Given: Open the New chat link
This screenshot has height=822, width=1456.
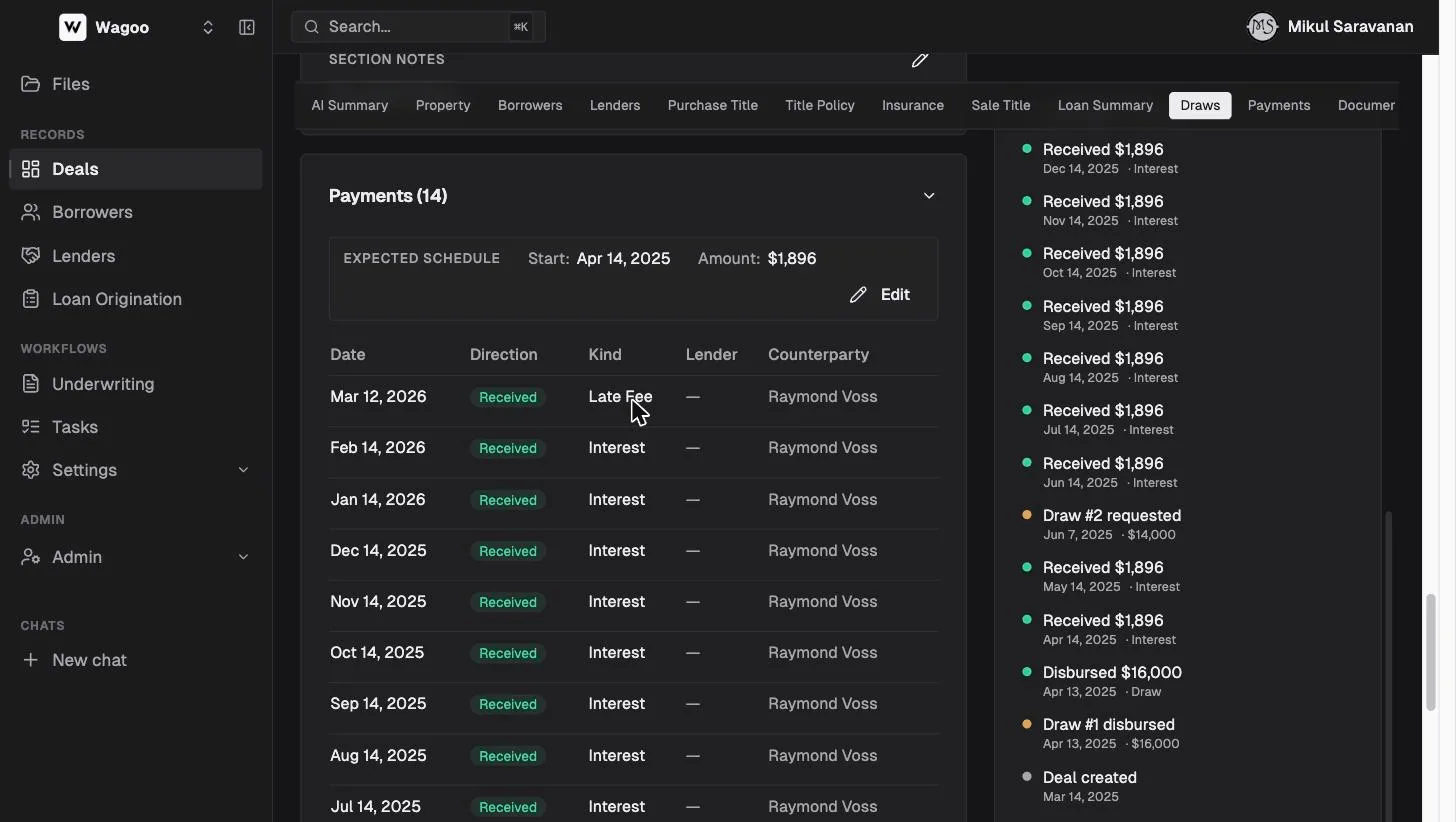Looking at the screenshot, I should 89,660.
